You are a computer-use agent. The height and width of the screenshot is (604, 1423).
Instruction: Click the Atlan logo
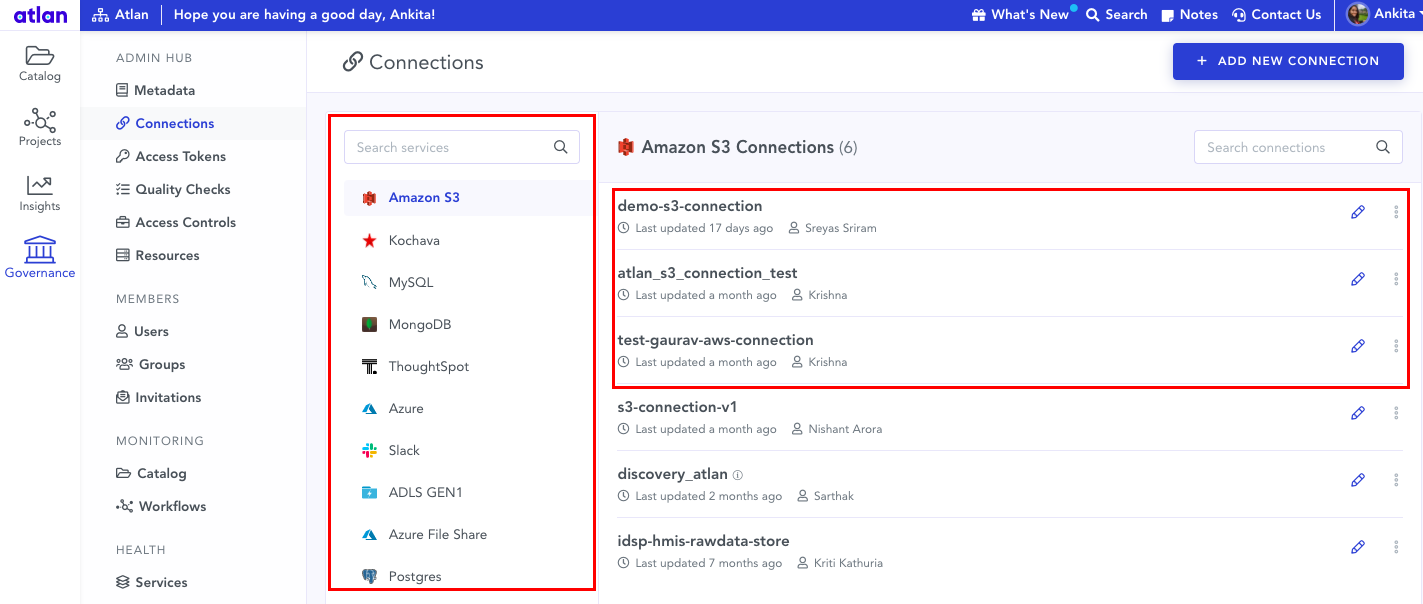[40, 15]
